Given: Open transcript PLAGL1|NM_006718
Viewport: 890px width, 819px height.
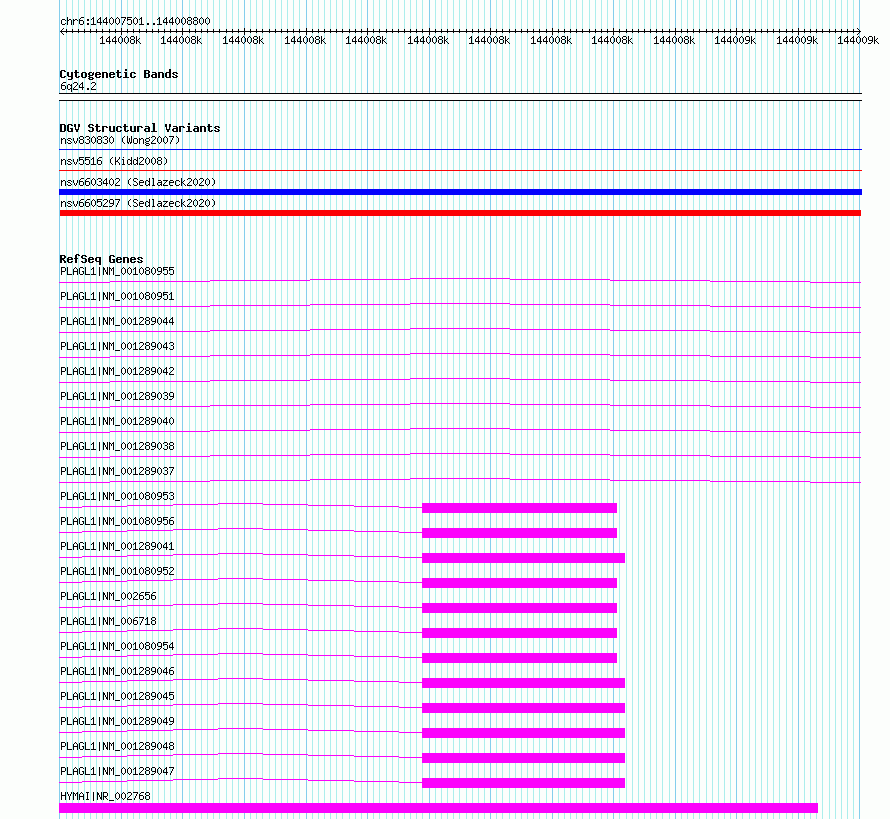Looking at the screenshot, I should coord(108,621).
